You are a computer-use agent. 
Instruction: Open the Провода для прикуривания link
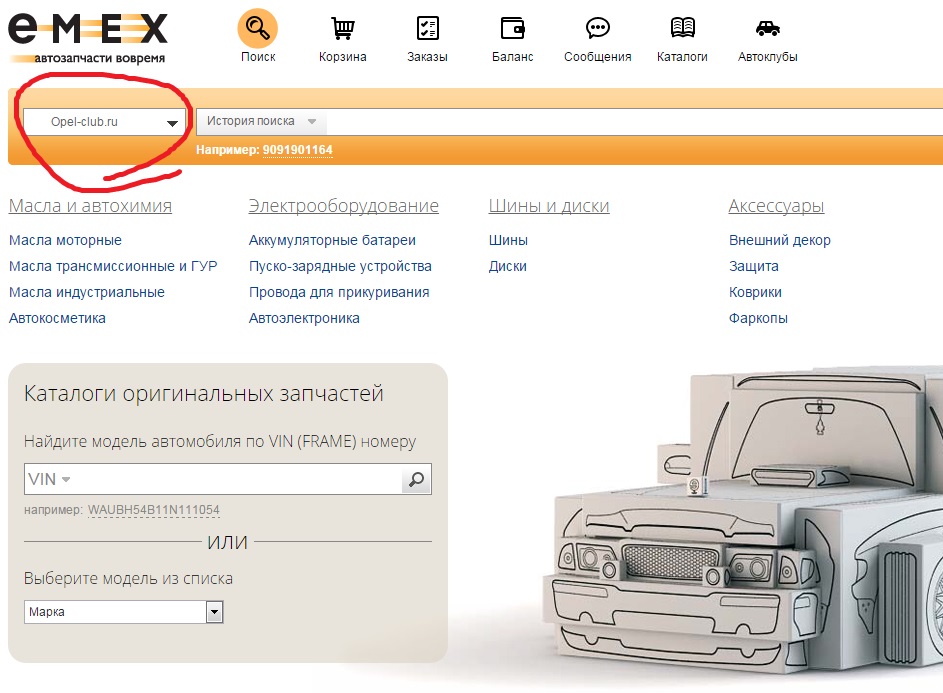339,292
